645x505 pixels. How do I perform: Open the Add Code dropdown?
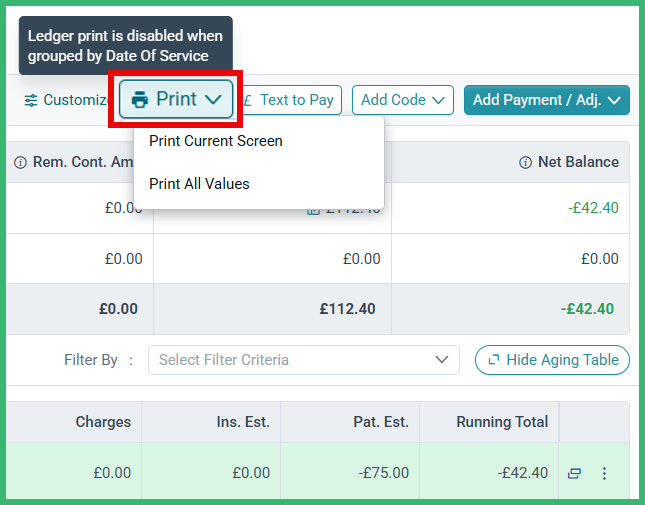coord(403,100)
